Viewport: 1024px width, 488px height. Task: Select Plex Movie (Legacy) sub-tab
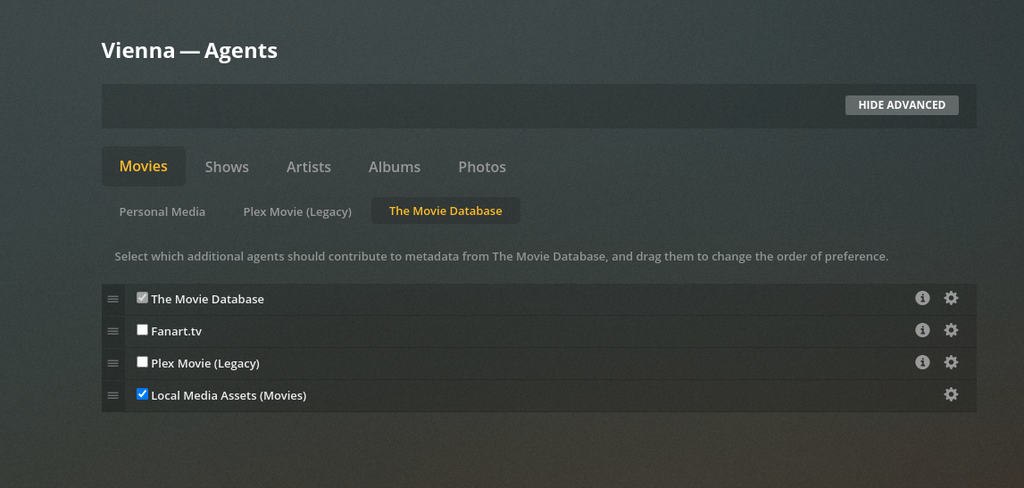click(297, 211)
